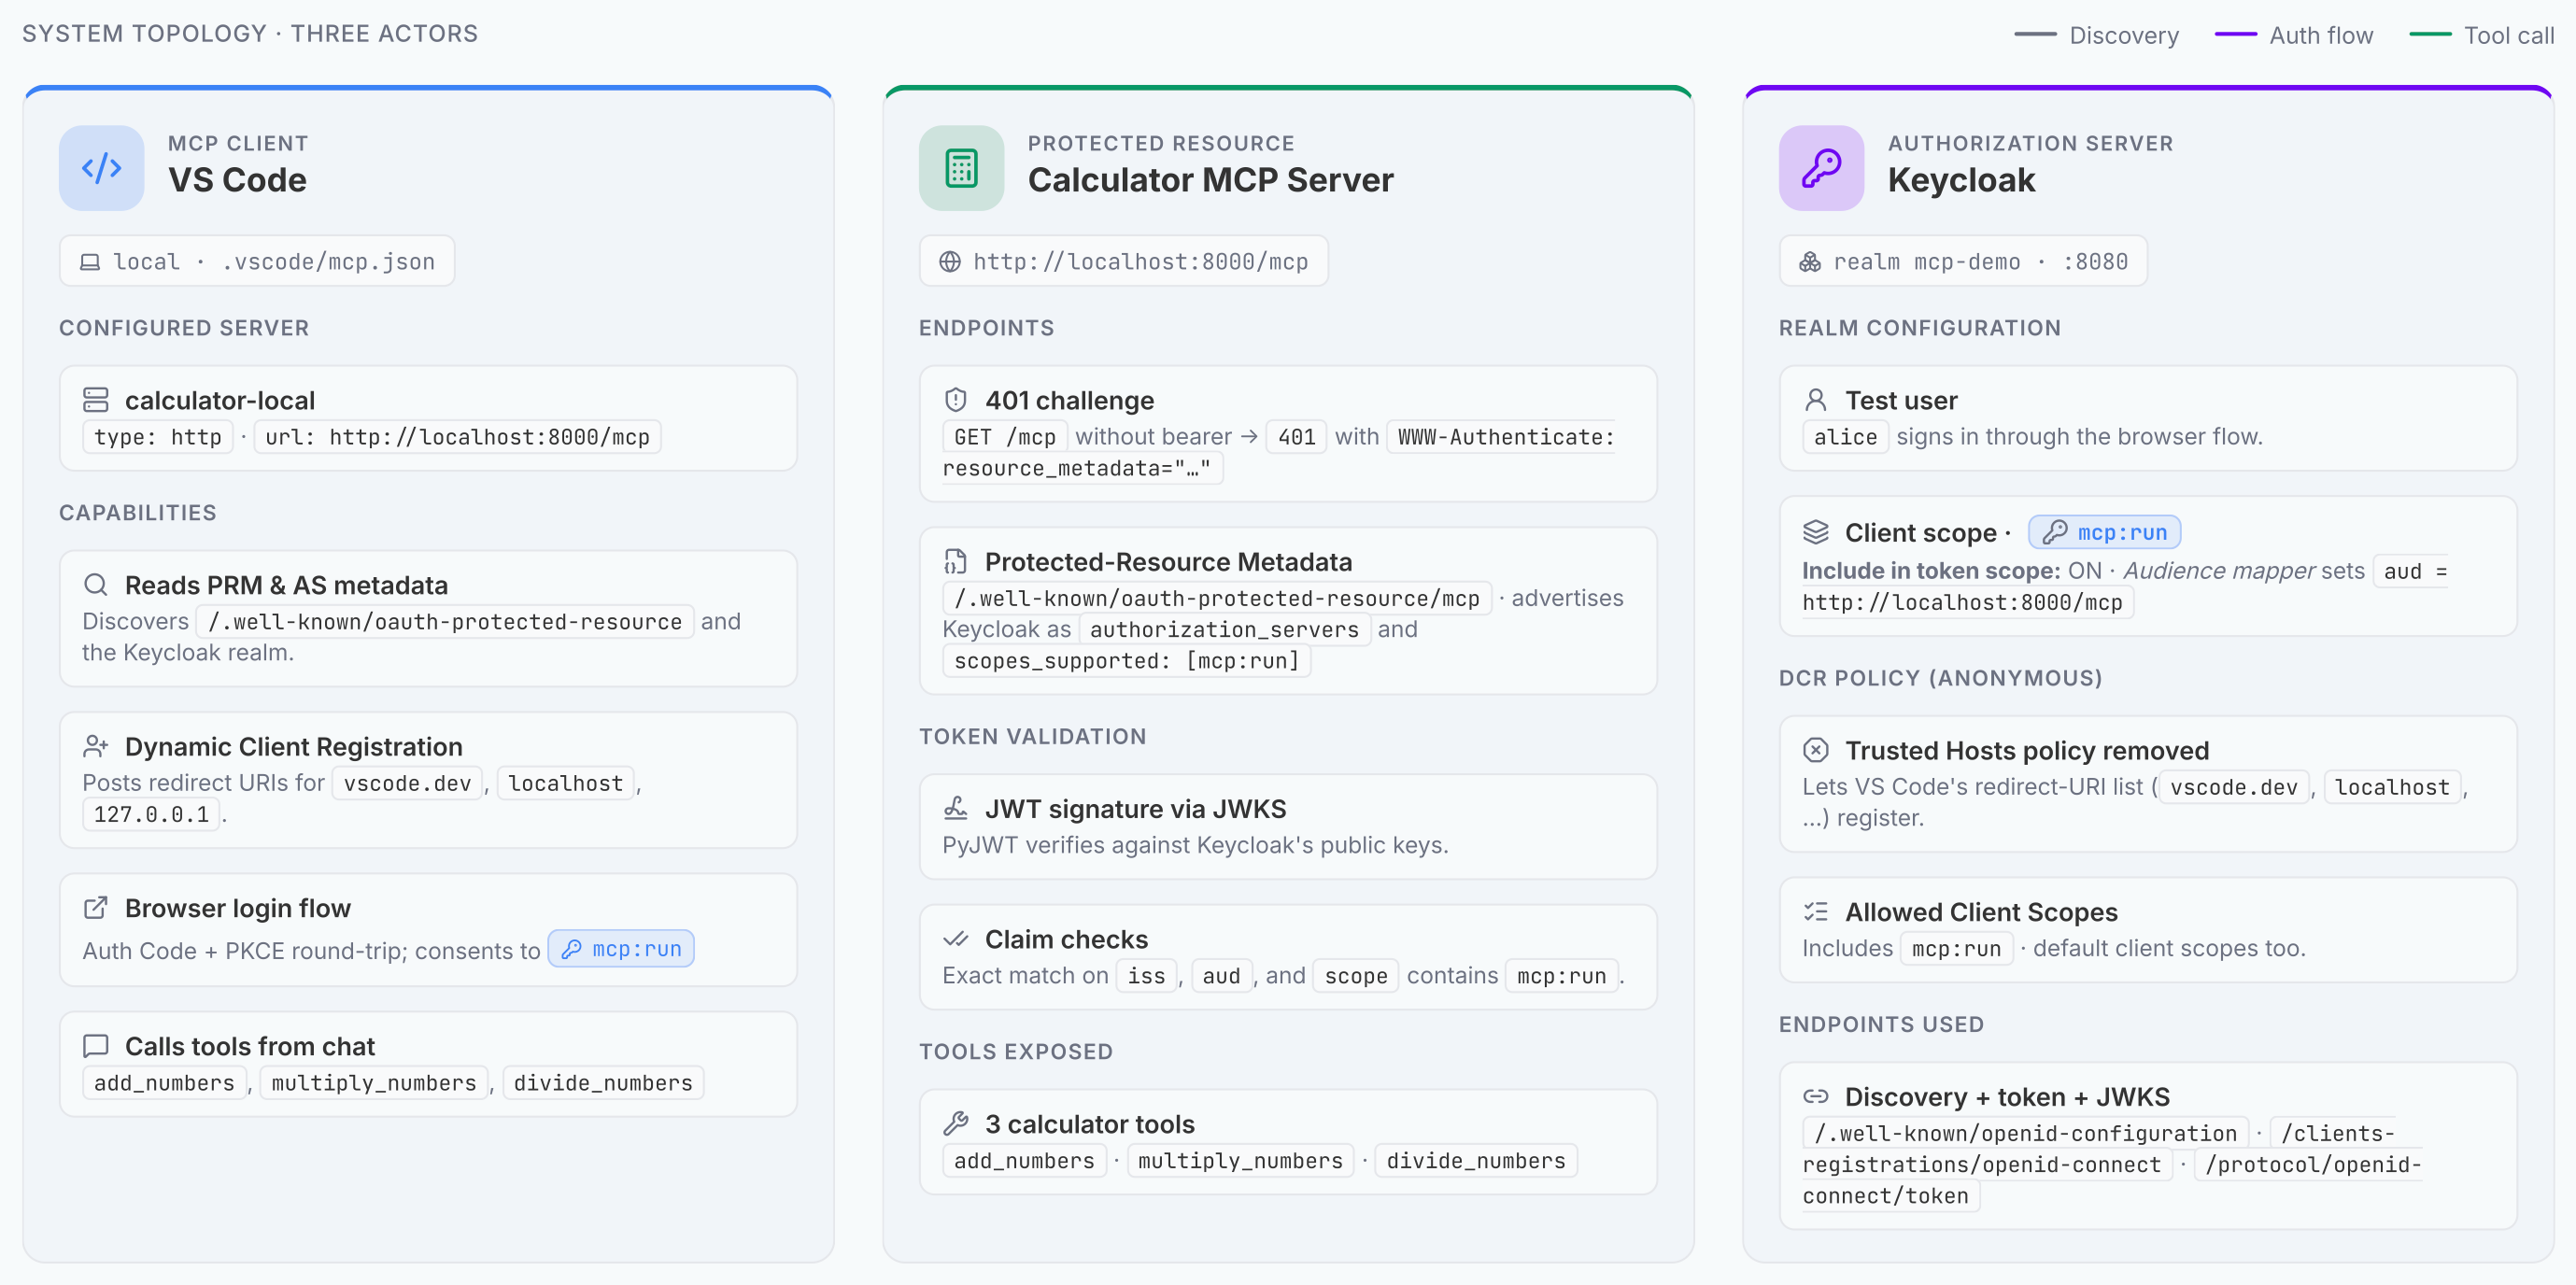Click the person icon beside Test user

click(x=1816, y=400)
